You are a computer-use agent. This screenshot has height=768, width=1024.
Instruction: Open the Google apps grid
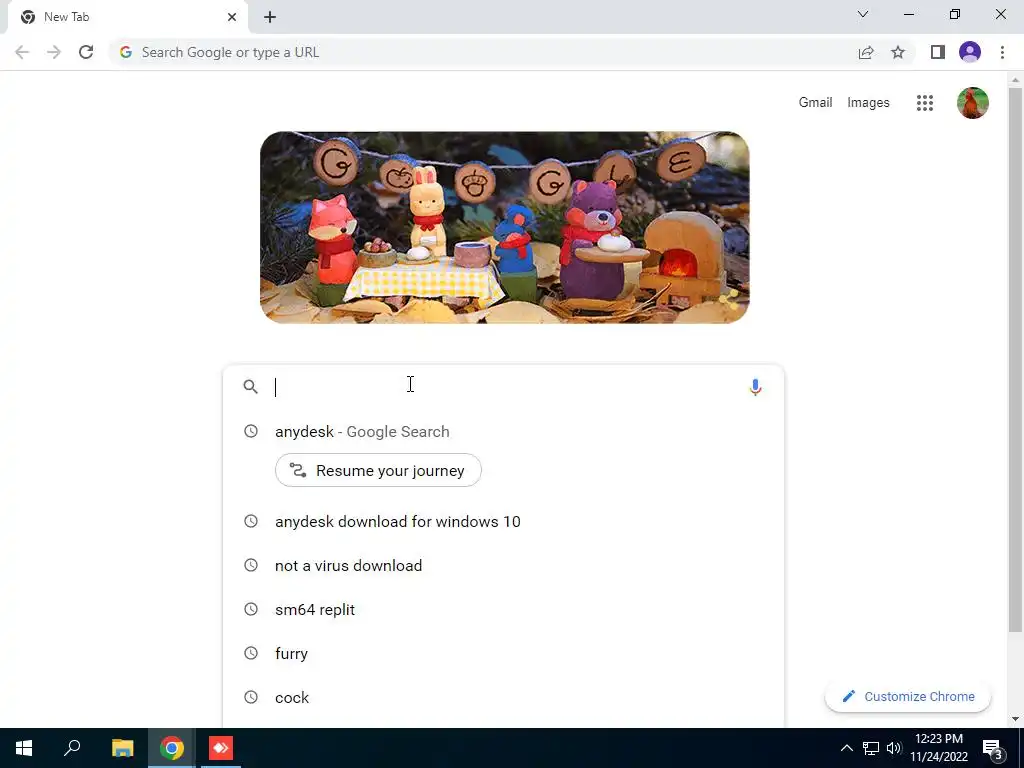point(925,103)
